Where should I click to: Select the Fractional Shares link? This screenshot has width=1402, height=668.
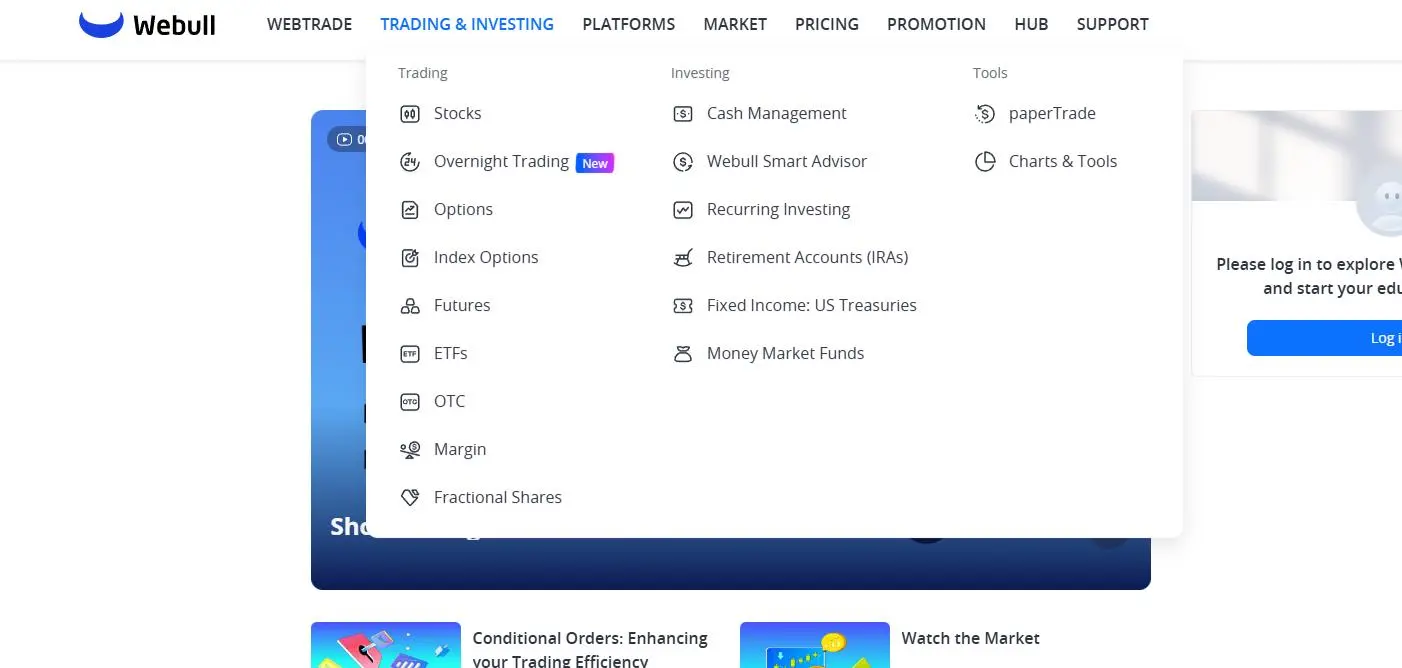[x=498, y=498]
